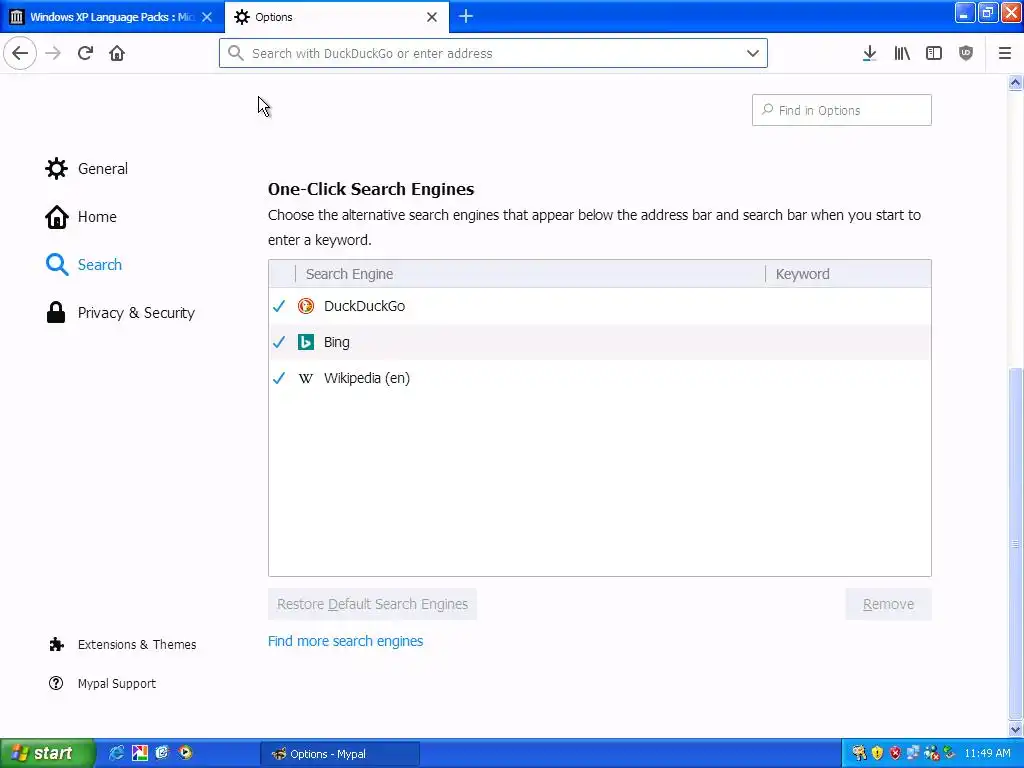Screen dimensions: 1024x768
Task: Focus the Find in Options box
Action: tap(841, 110)
